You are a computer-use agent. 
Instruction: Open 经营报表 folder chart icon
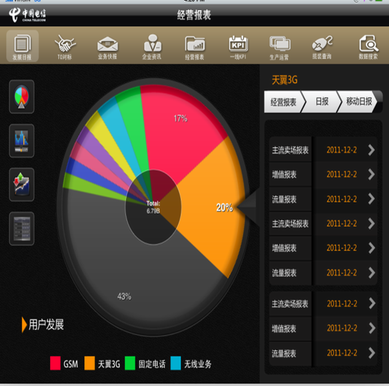point(195,46)
